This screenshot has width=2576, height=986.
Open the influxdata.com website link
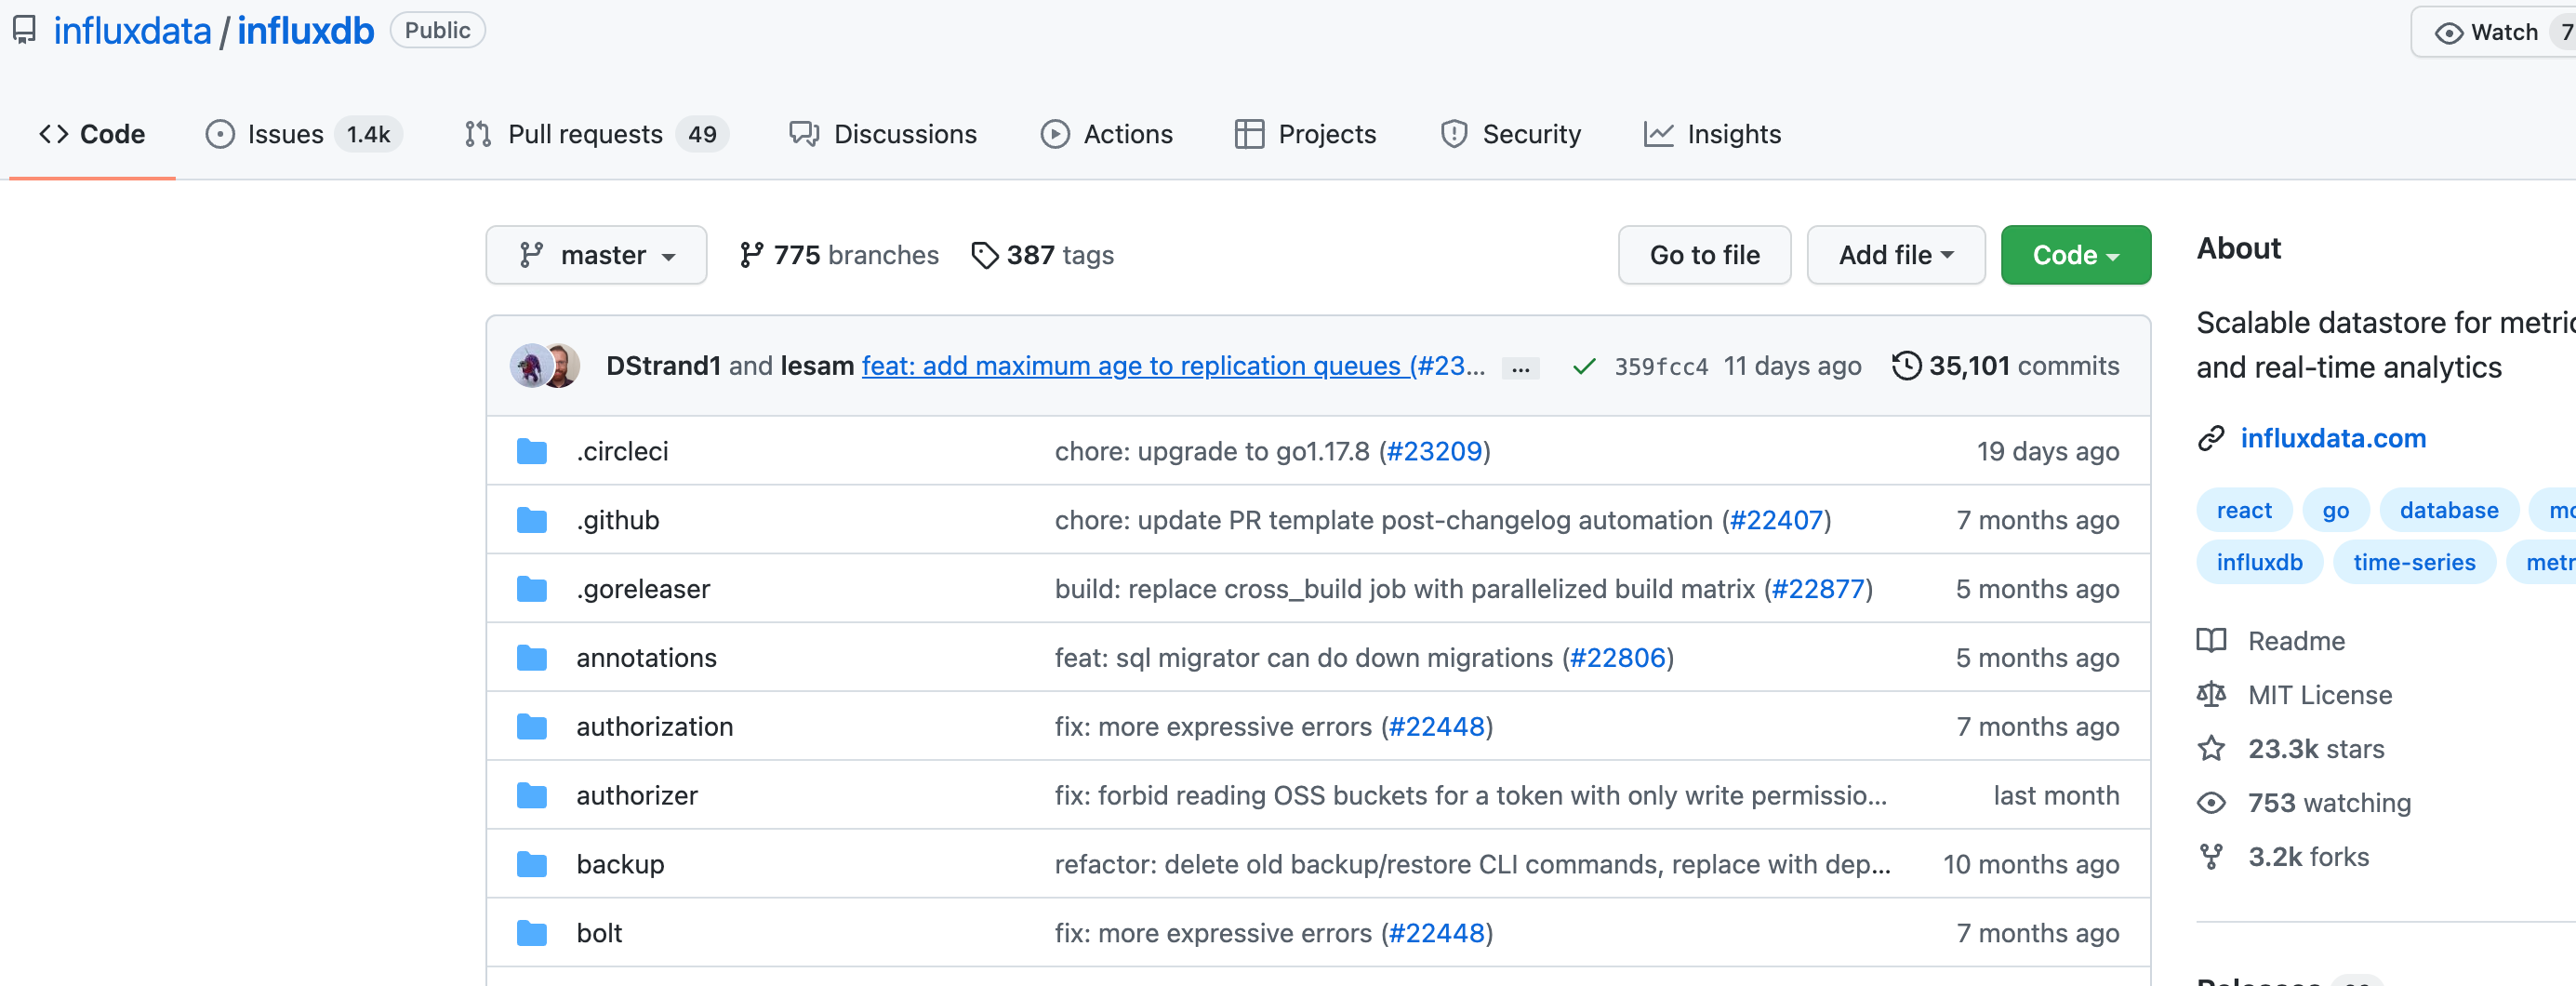click(2334, 438)
